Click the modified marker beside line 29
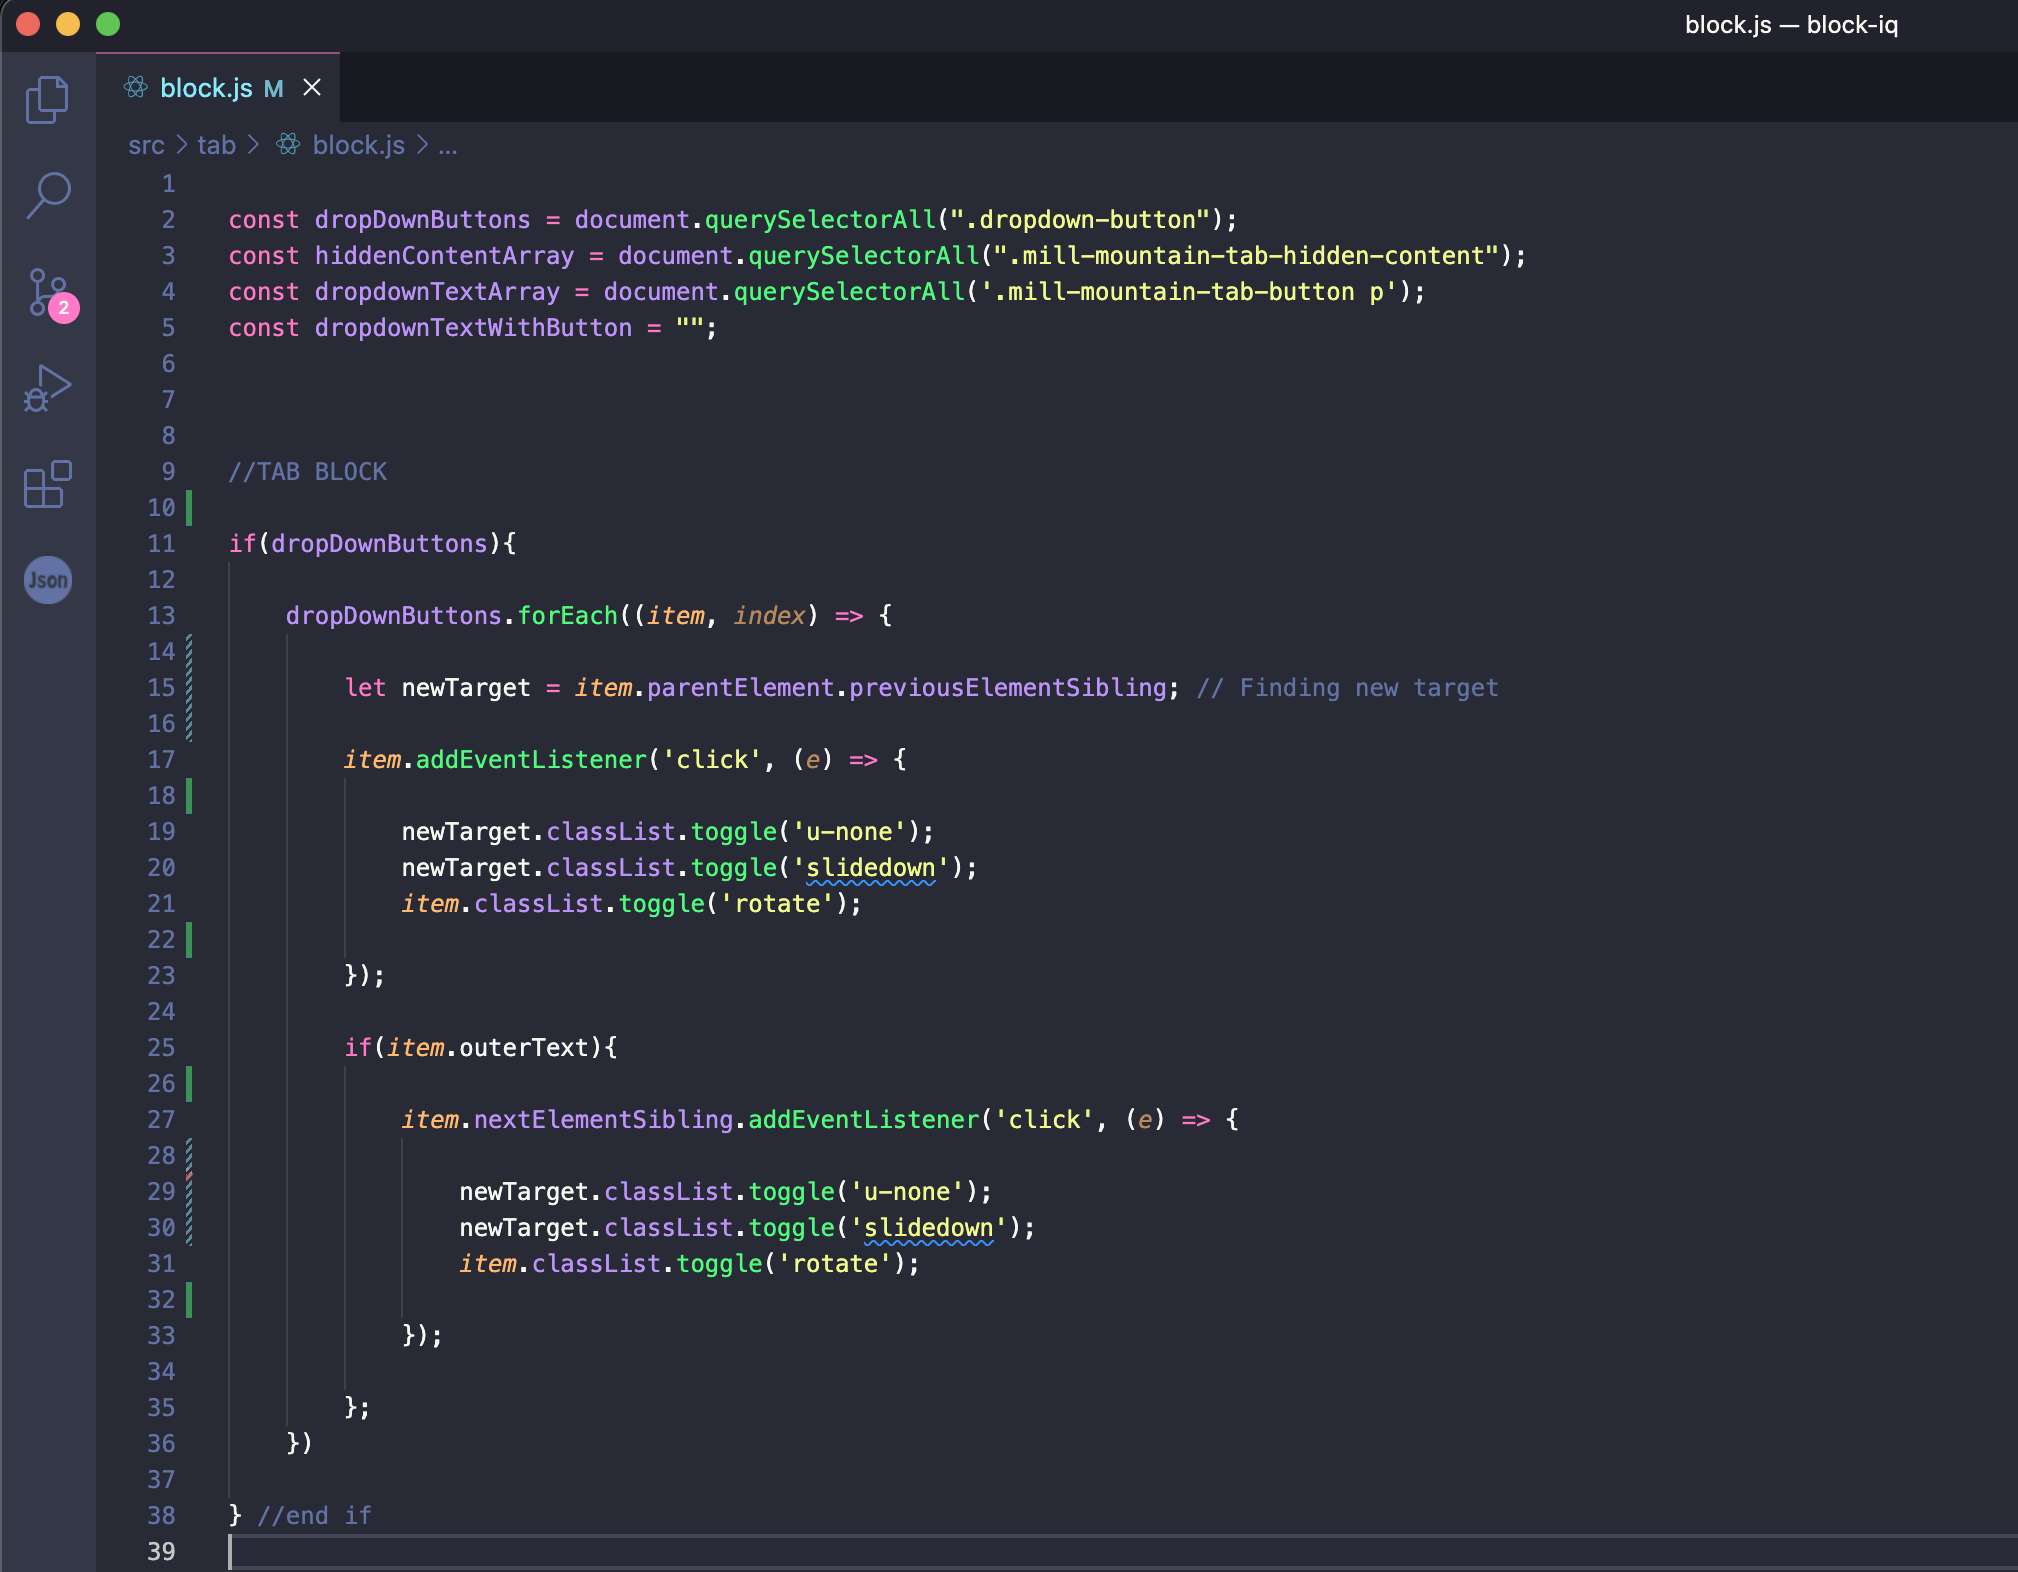This screenshot has height=1572, width=2018. [189, 1192]
